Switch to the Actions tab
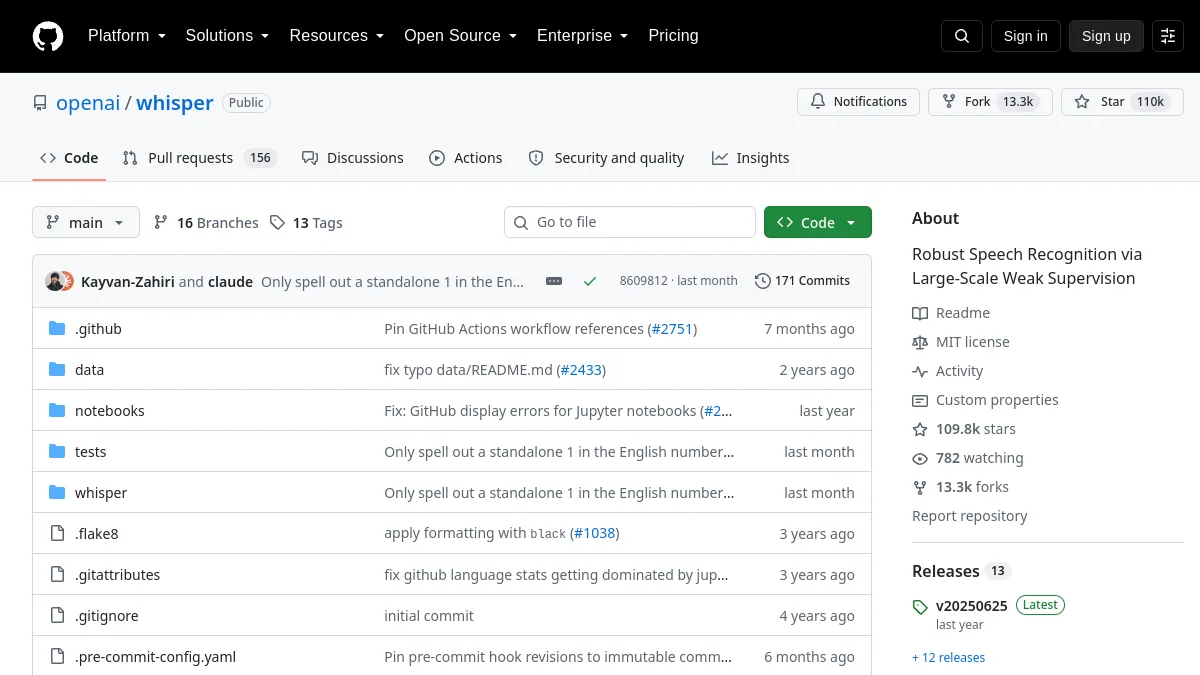 [x=466, y=158]
